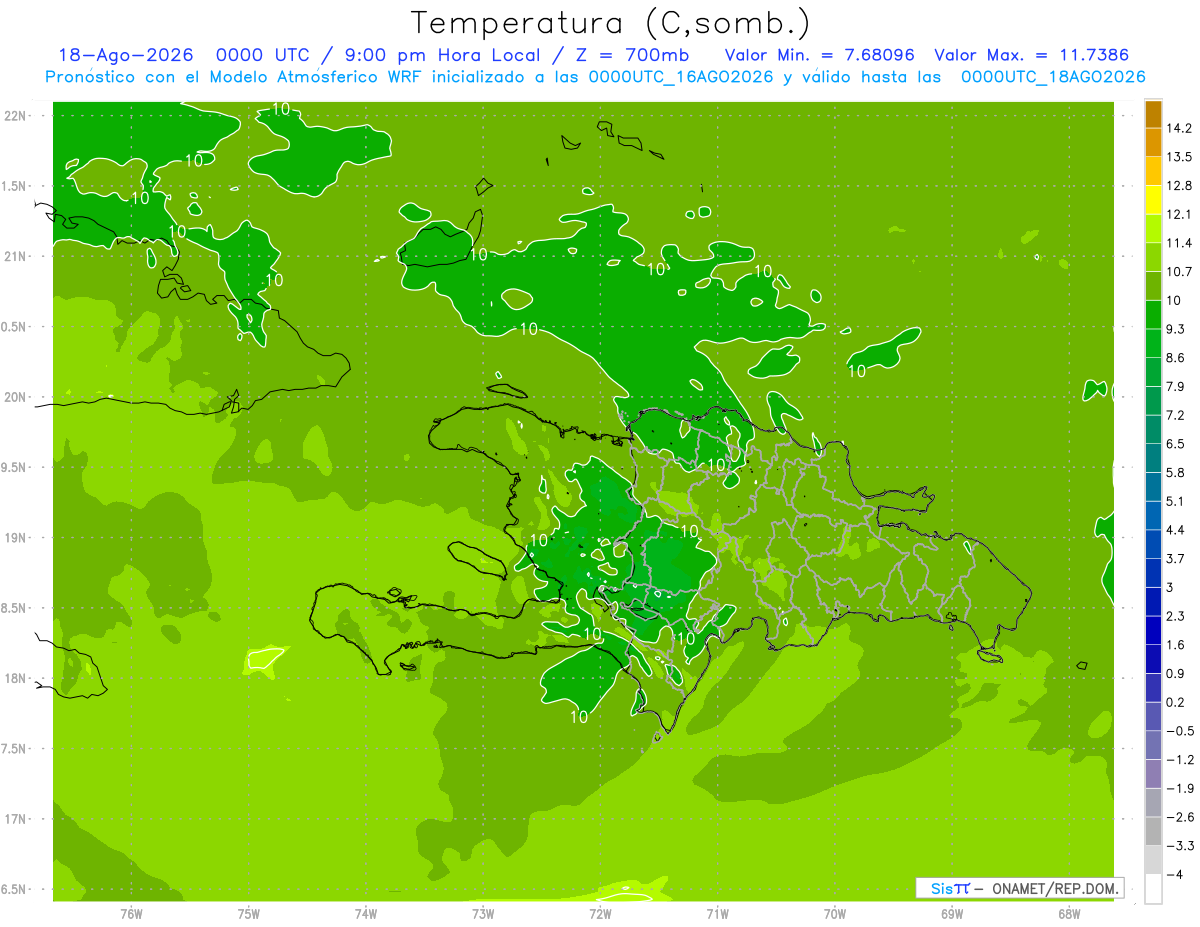Click the "19N" latitude axis label
The width and height of the screenshot is (1200, 927).
click(x=16, y=537)
